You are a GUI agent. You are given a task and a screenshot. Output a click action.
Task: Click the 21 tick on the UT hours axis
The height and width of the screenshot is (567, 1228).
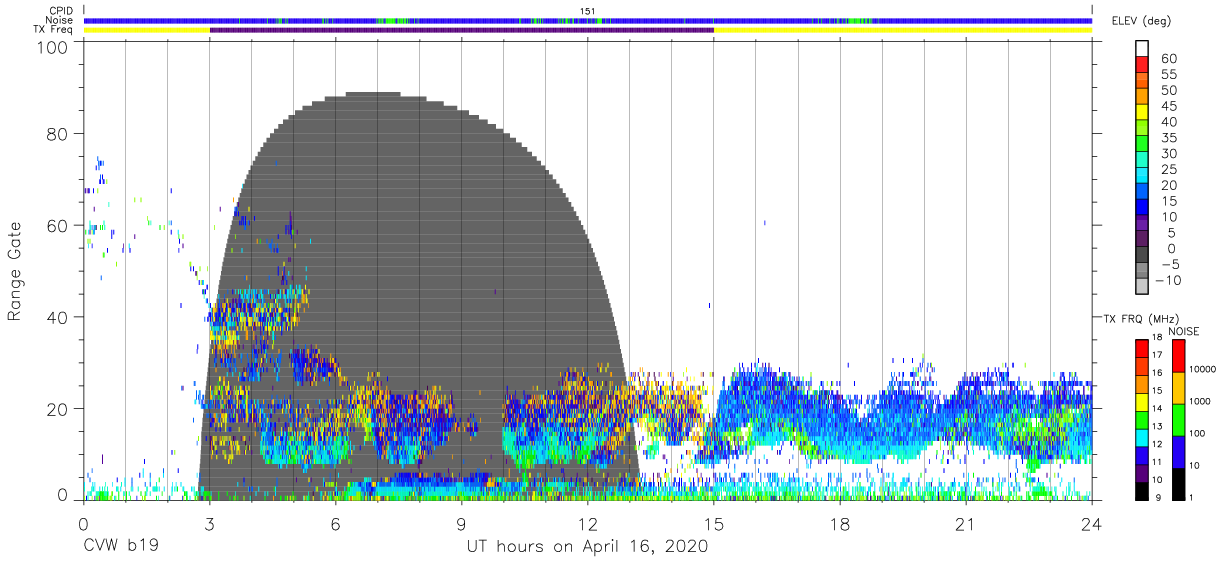pyautogui.click(x=966, y=523)
